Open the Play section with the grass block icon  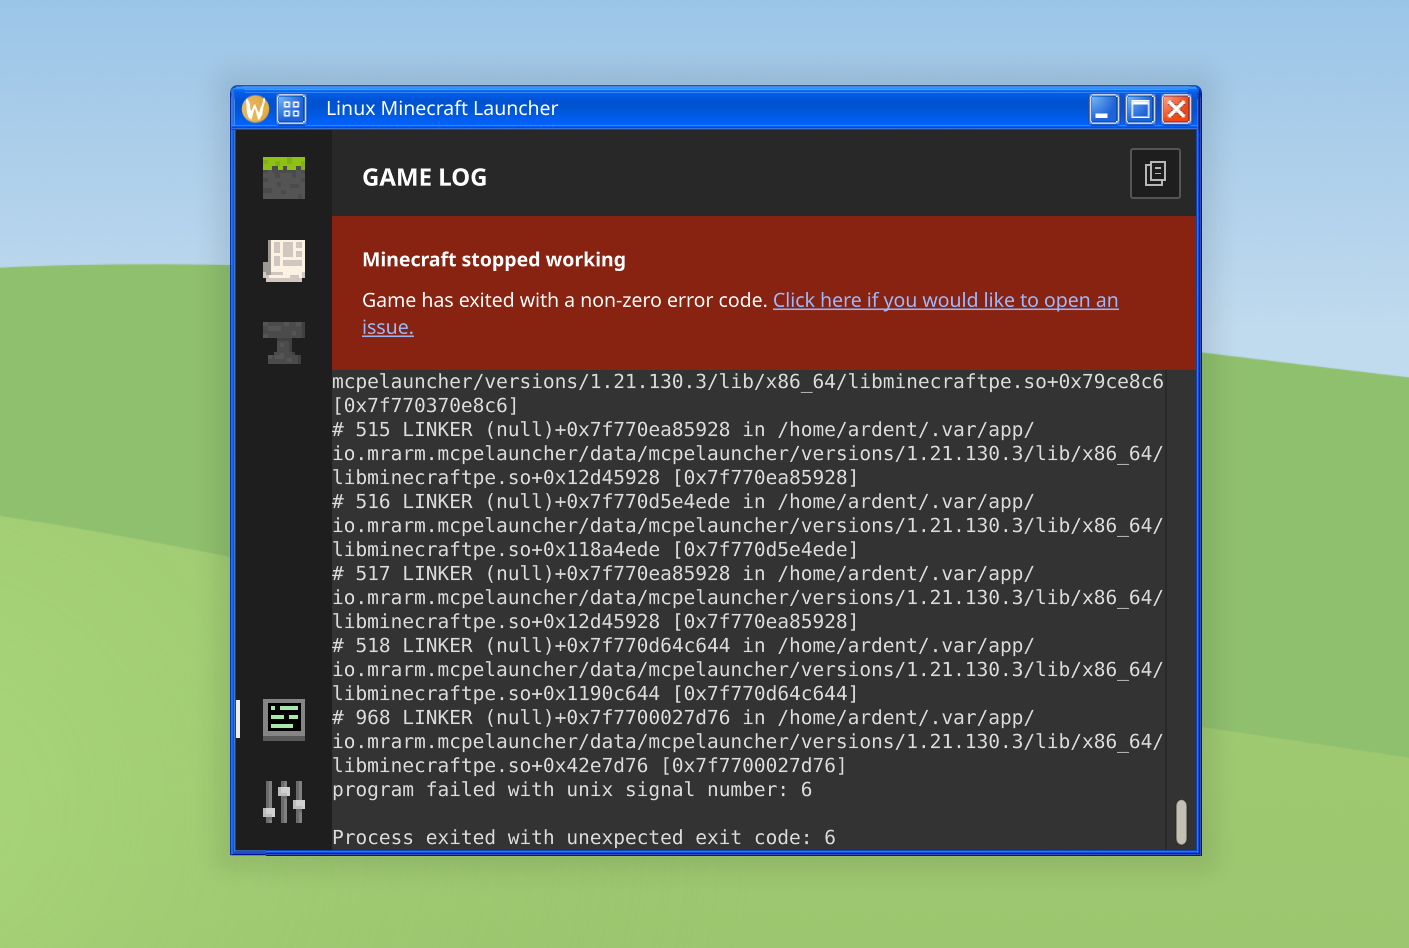[x=283, y=176]
